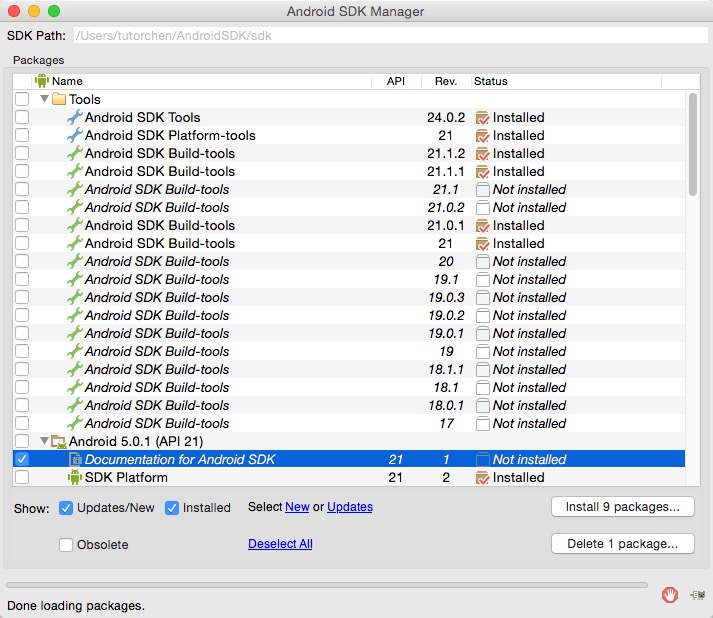Collapse the Android 5.0.1 (API 21) group
This screenshot has height=618, width=713.
click(44, 441)
